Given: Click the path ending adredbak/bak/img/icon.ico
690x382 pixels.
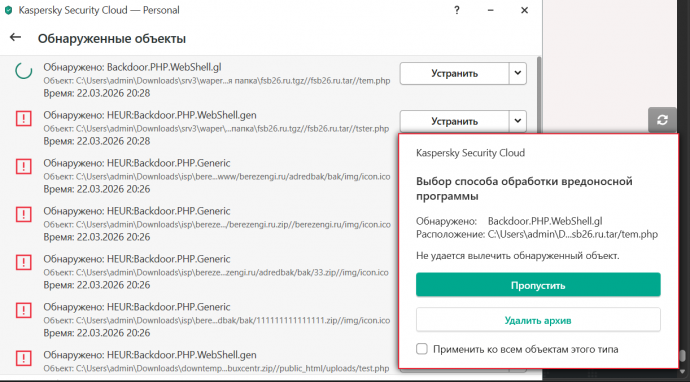Looking at the screenshot, I should click(217, 177).
